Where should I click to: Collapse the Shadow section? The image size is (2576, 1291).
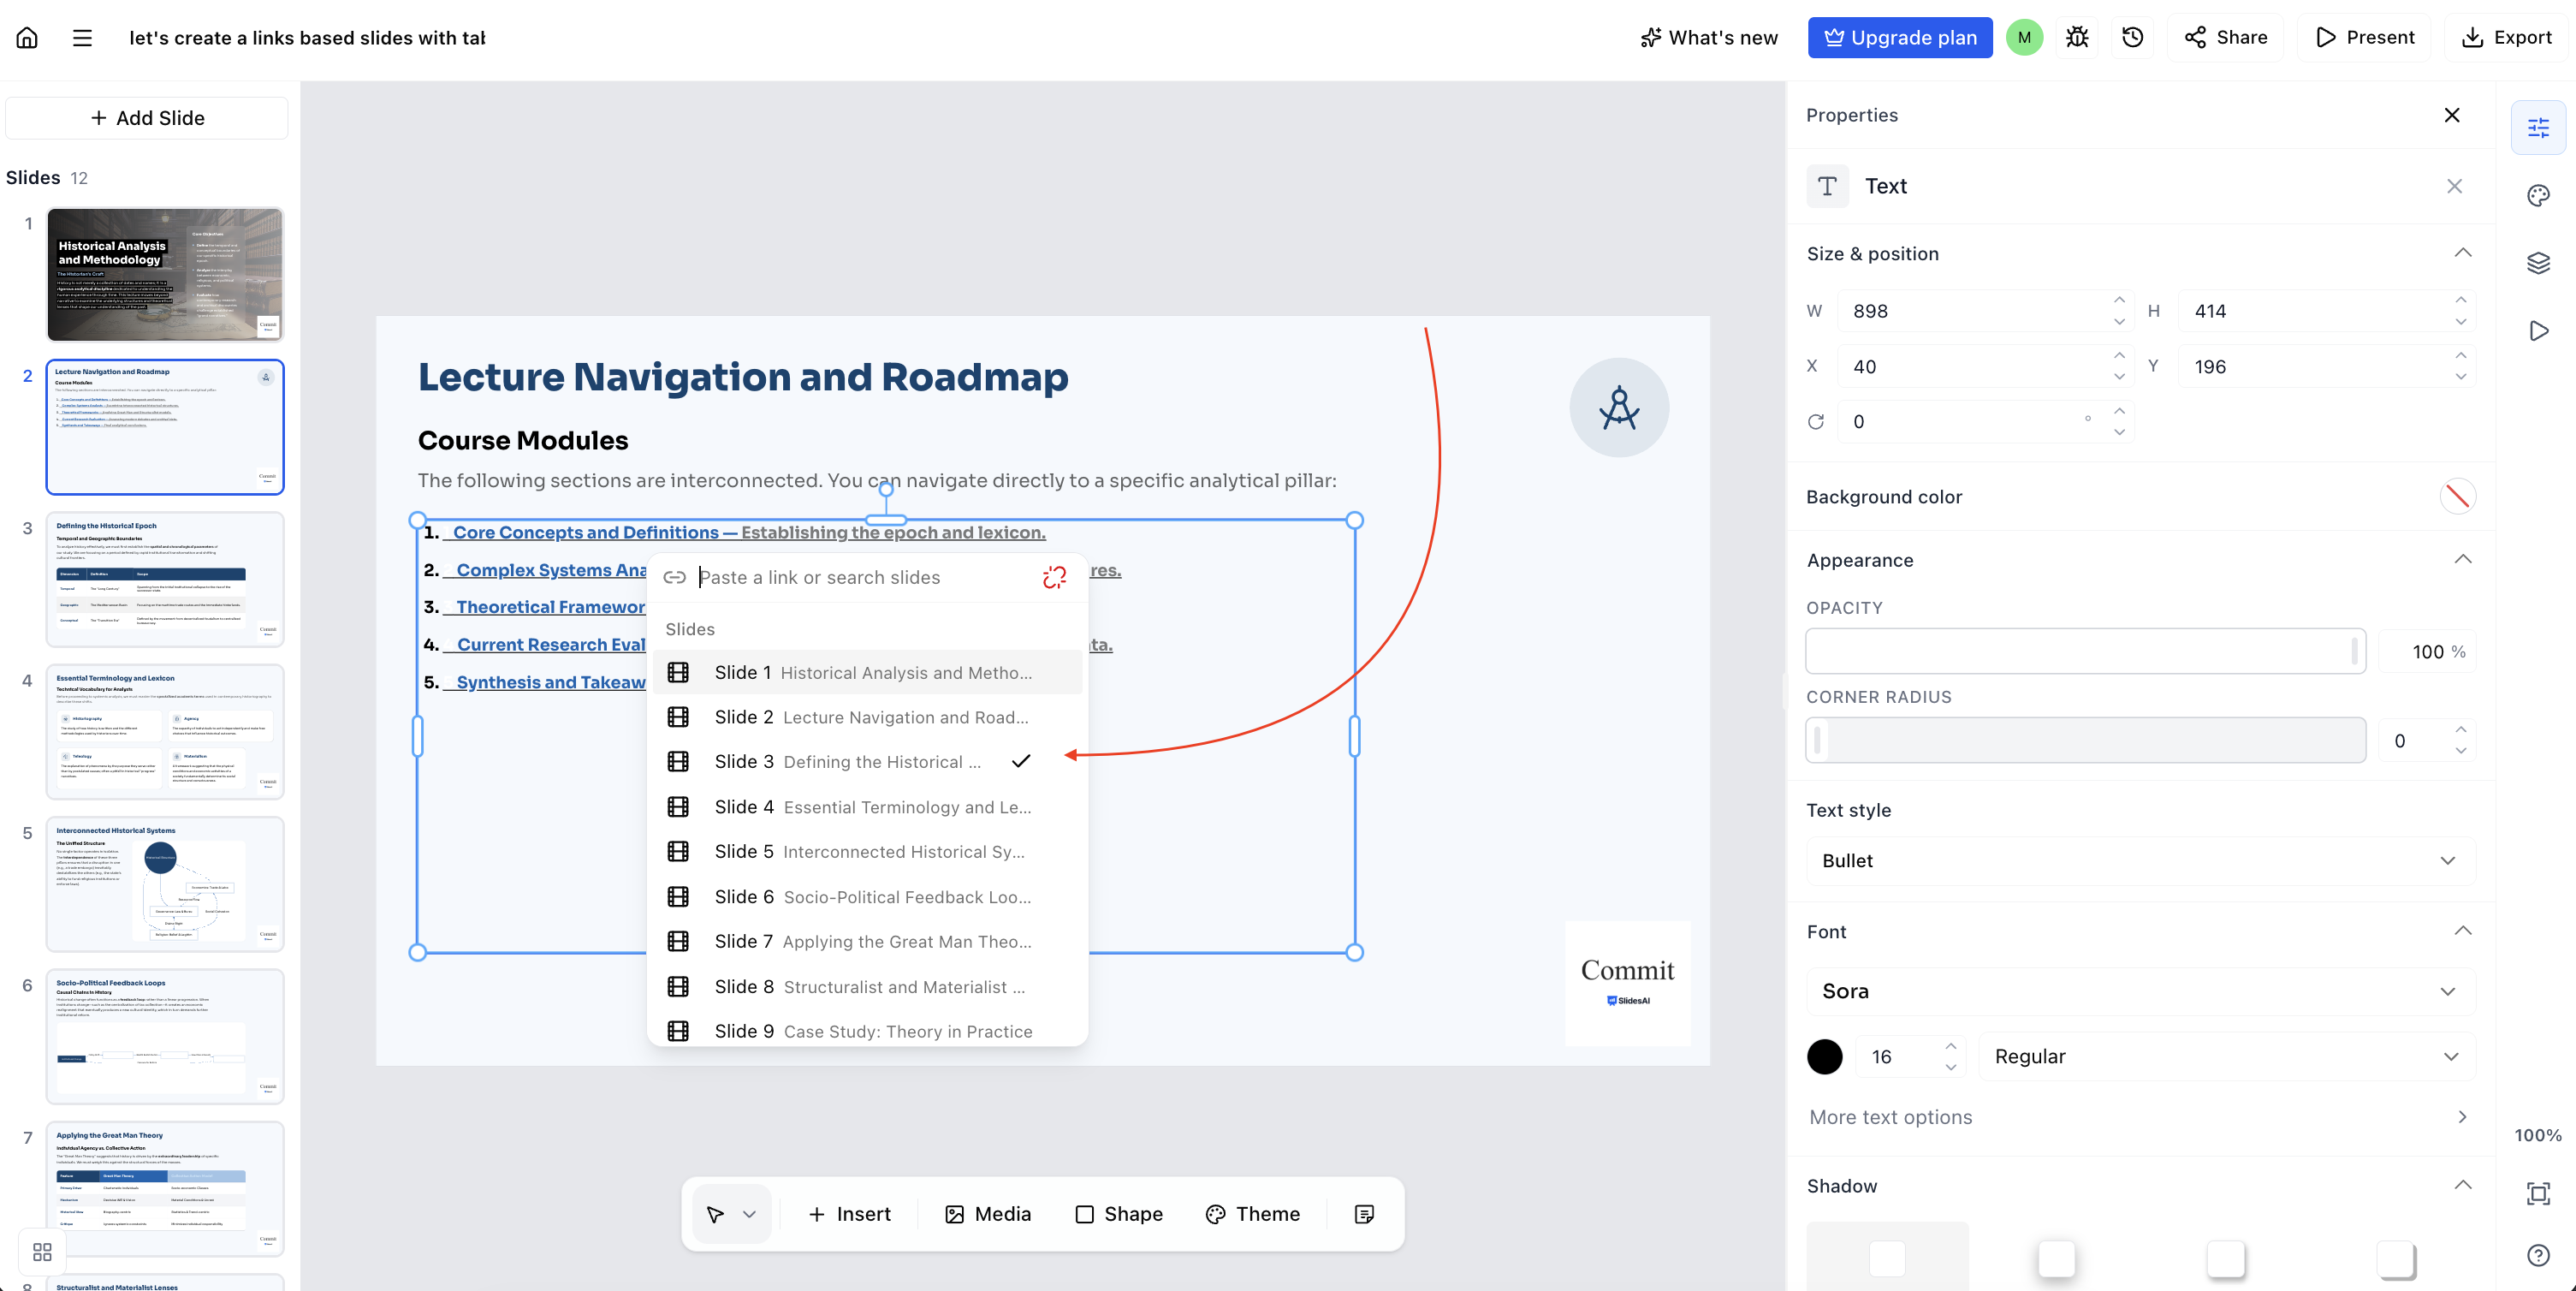pos(2463,1185)
